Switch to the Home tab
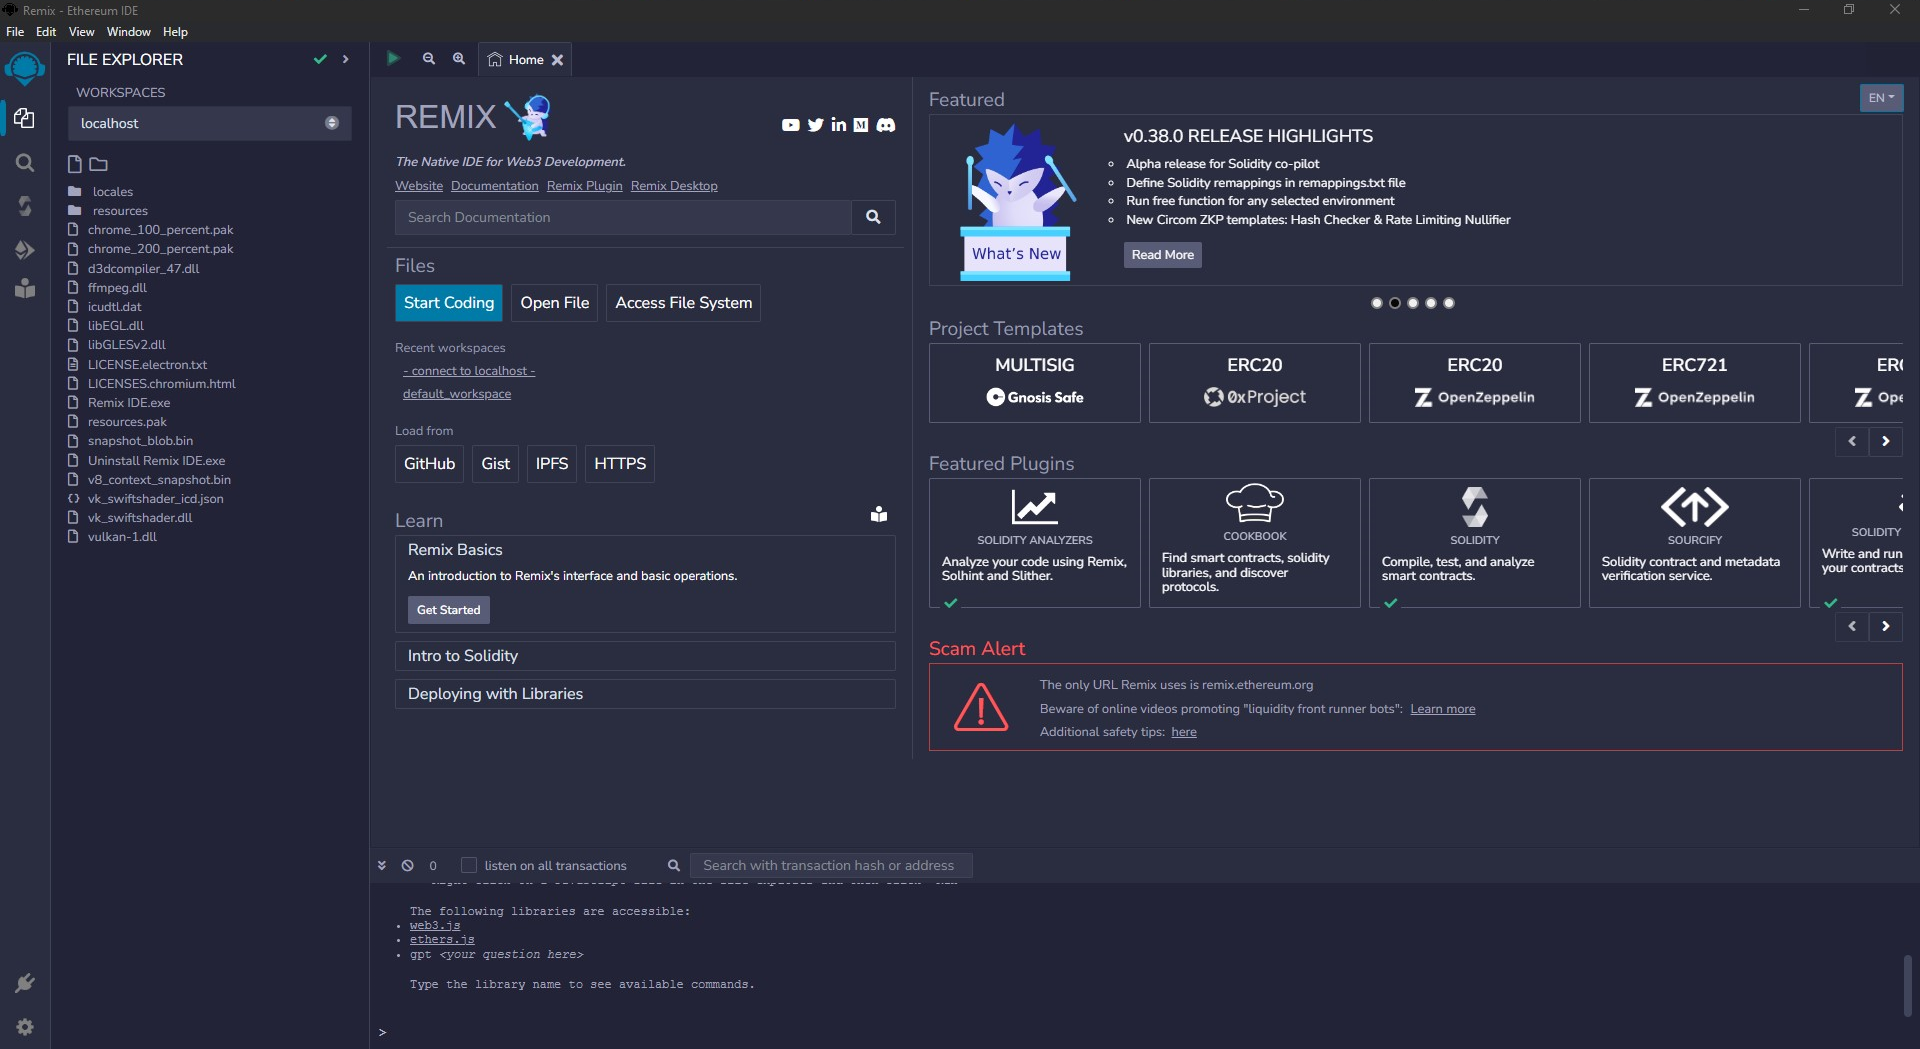 coord(519,60)
